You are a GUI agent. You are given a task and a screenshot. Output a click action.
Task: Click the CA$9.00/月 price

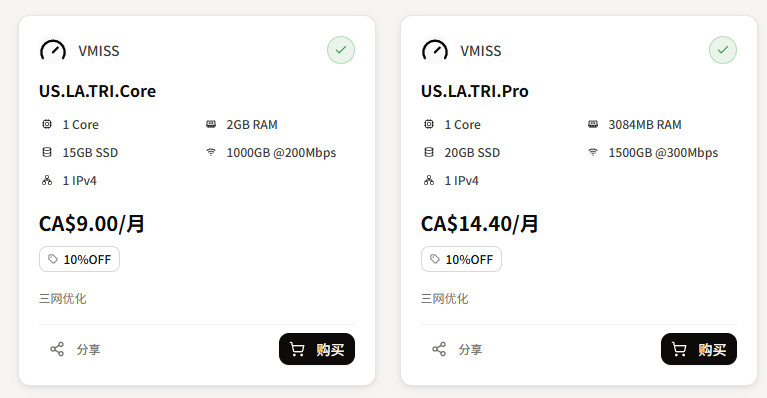(92, 224)
